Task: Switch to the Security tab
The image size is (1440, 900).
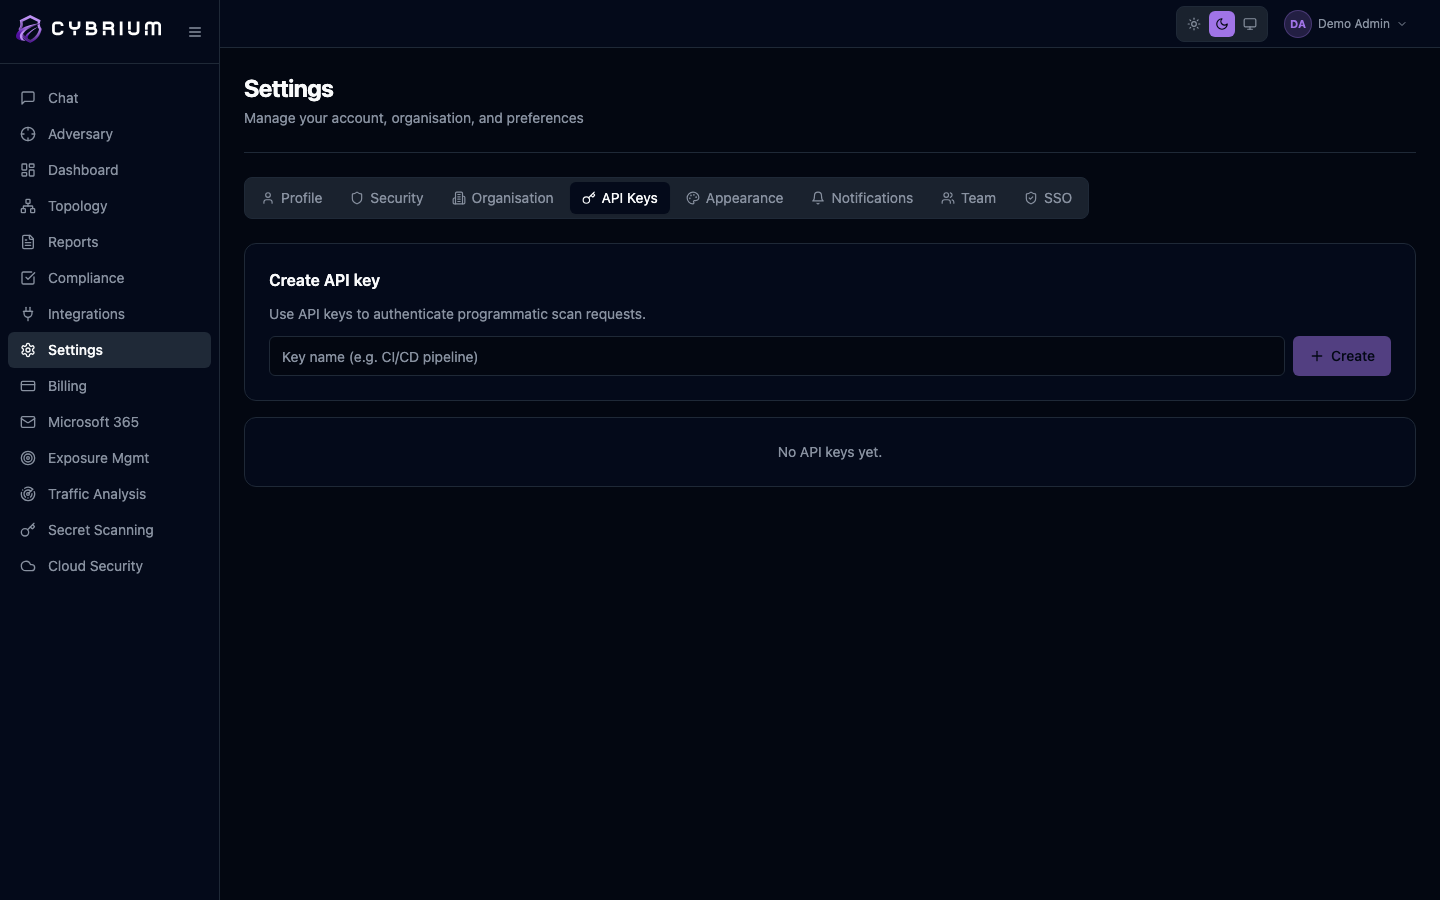Action: [x=387, y=198]
